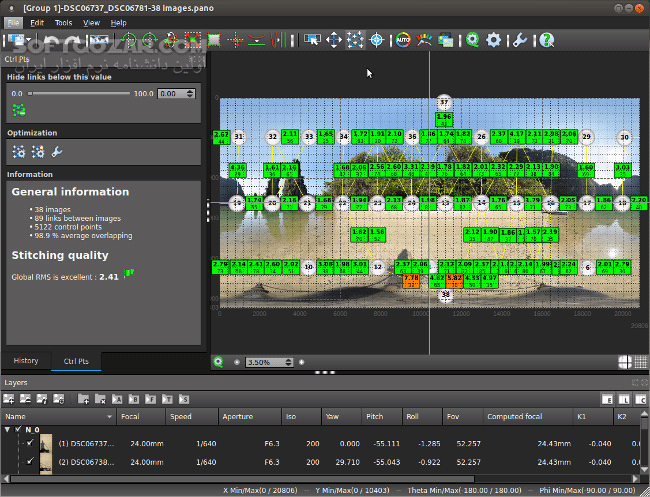Toggle the checkbox for image DSC06738
The width and height of the screenshot is (650, 497).
pyautogui.click(x=30, y=463)
